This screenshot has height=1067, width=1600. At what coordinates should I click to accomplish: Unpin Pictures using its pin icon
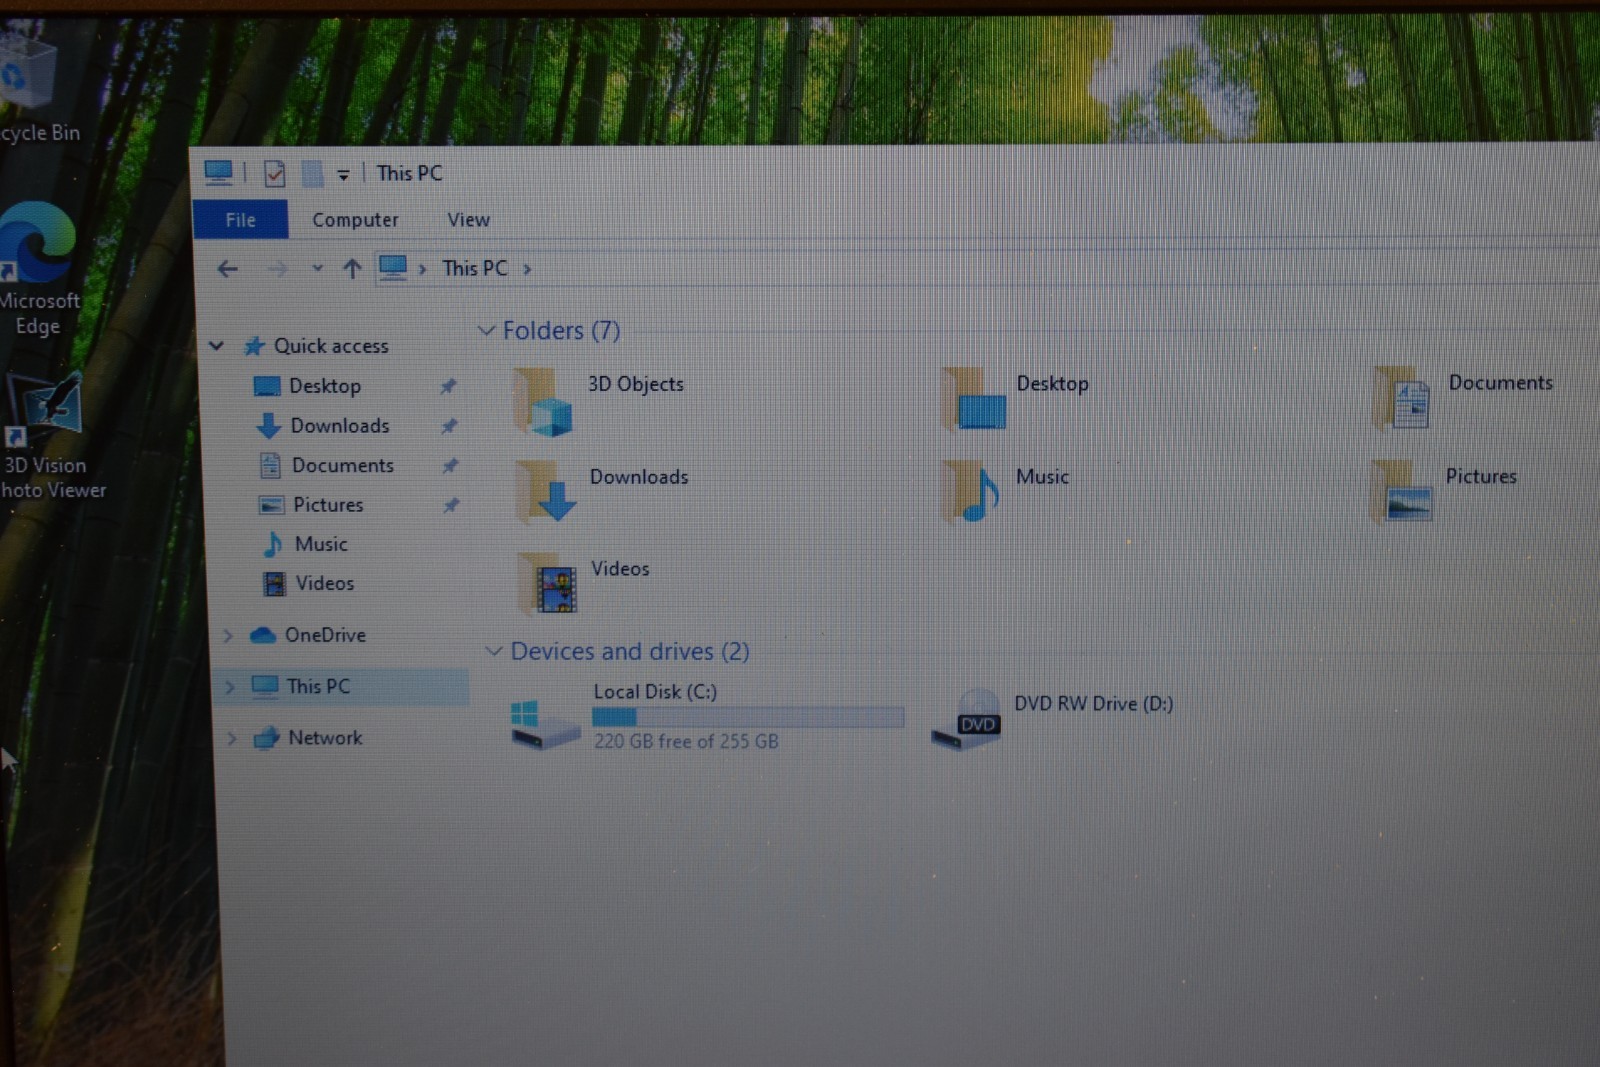pyautogui.click(x=452, y=505)
